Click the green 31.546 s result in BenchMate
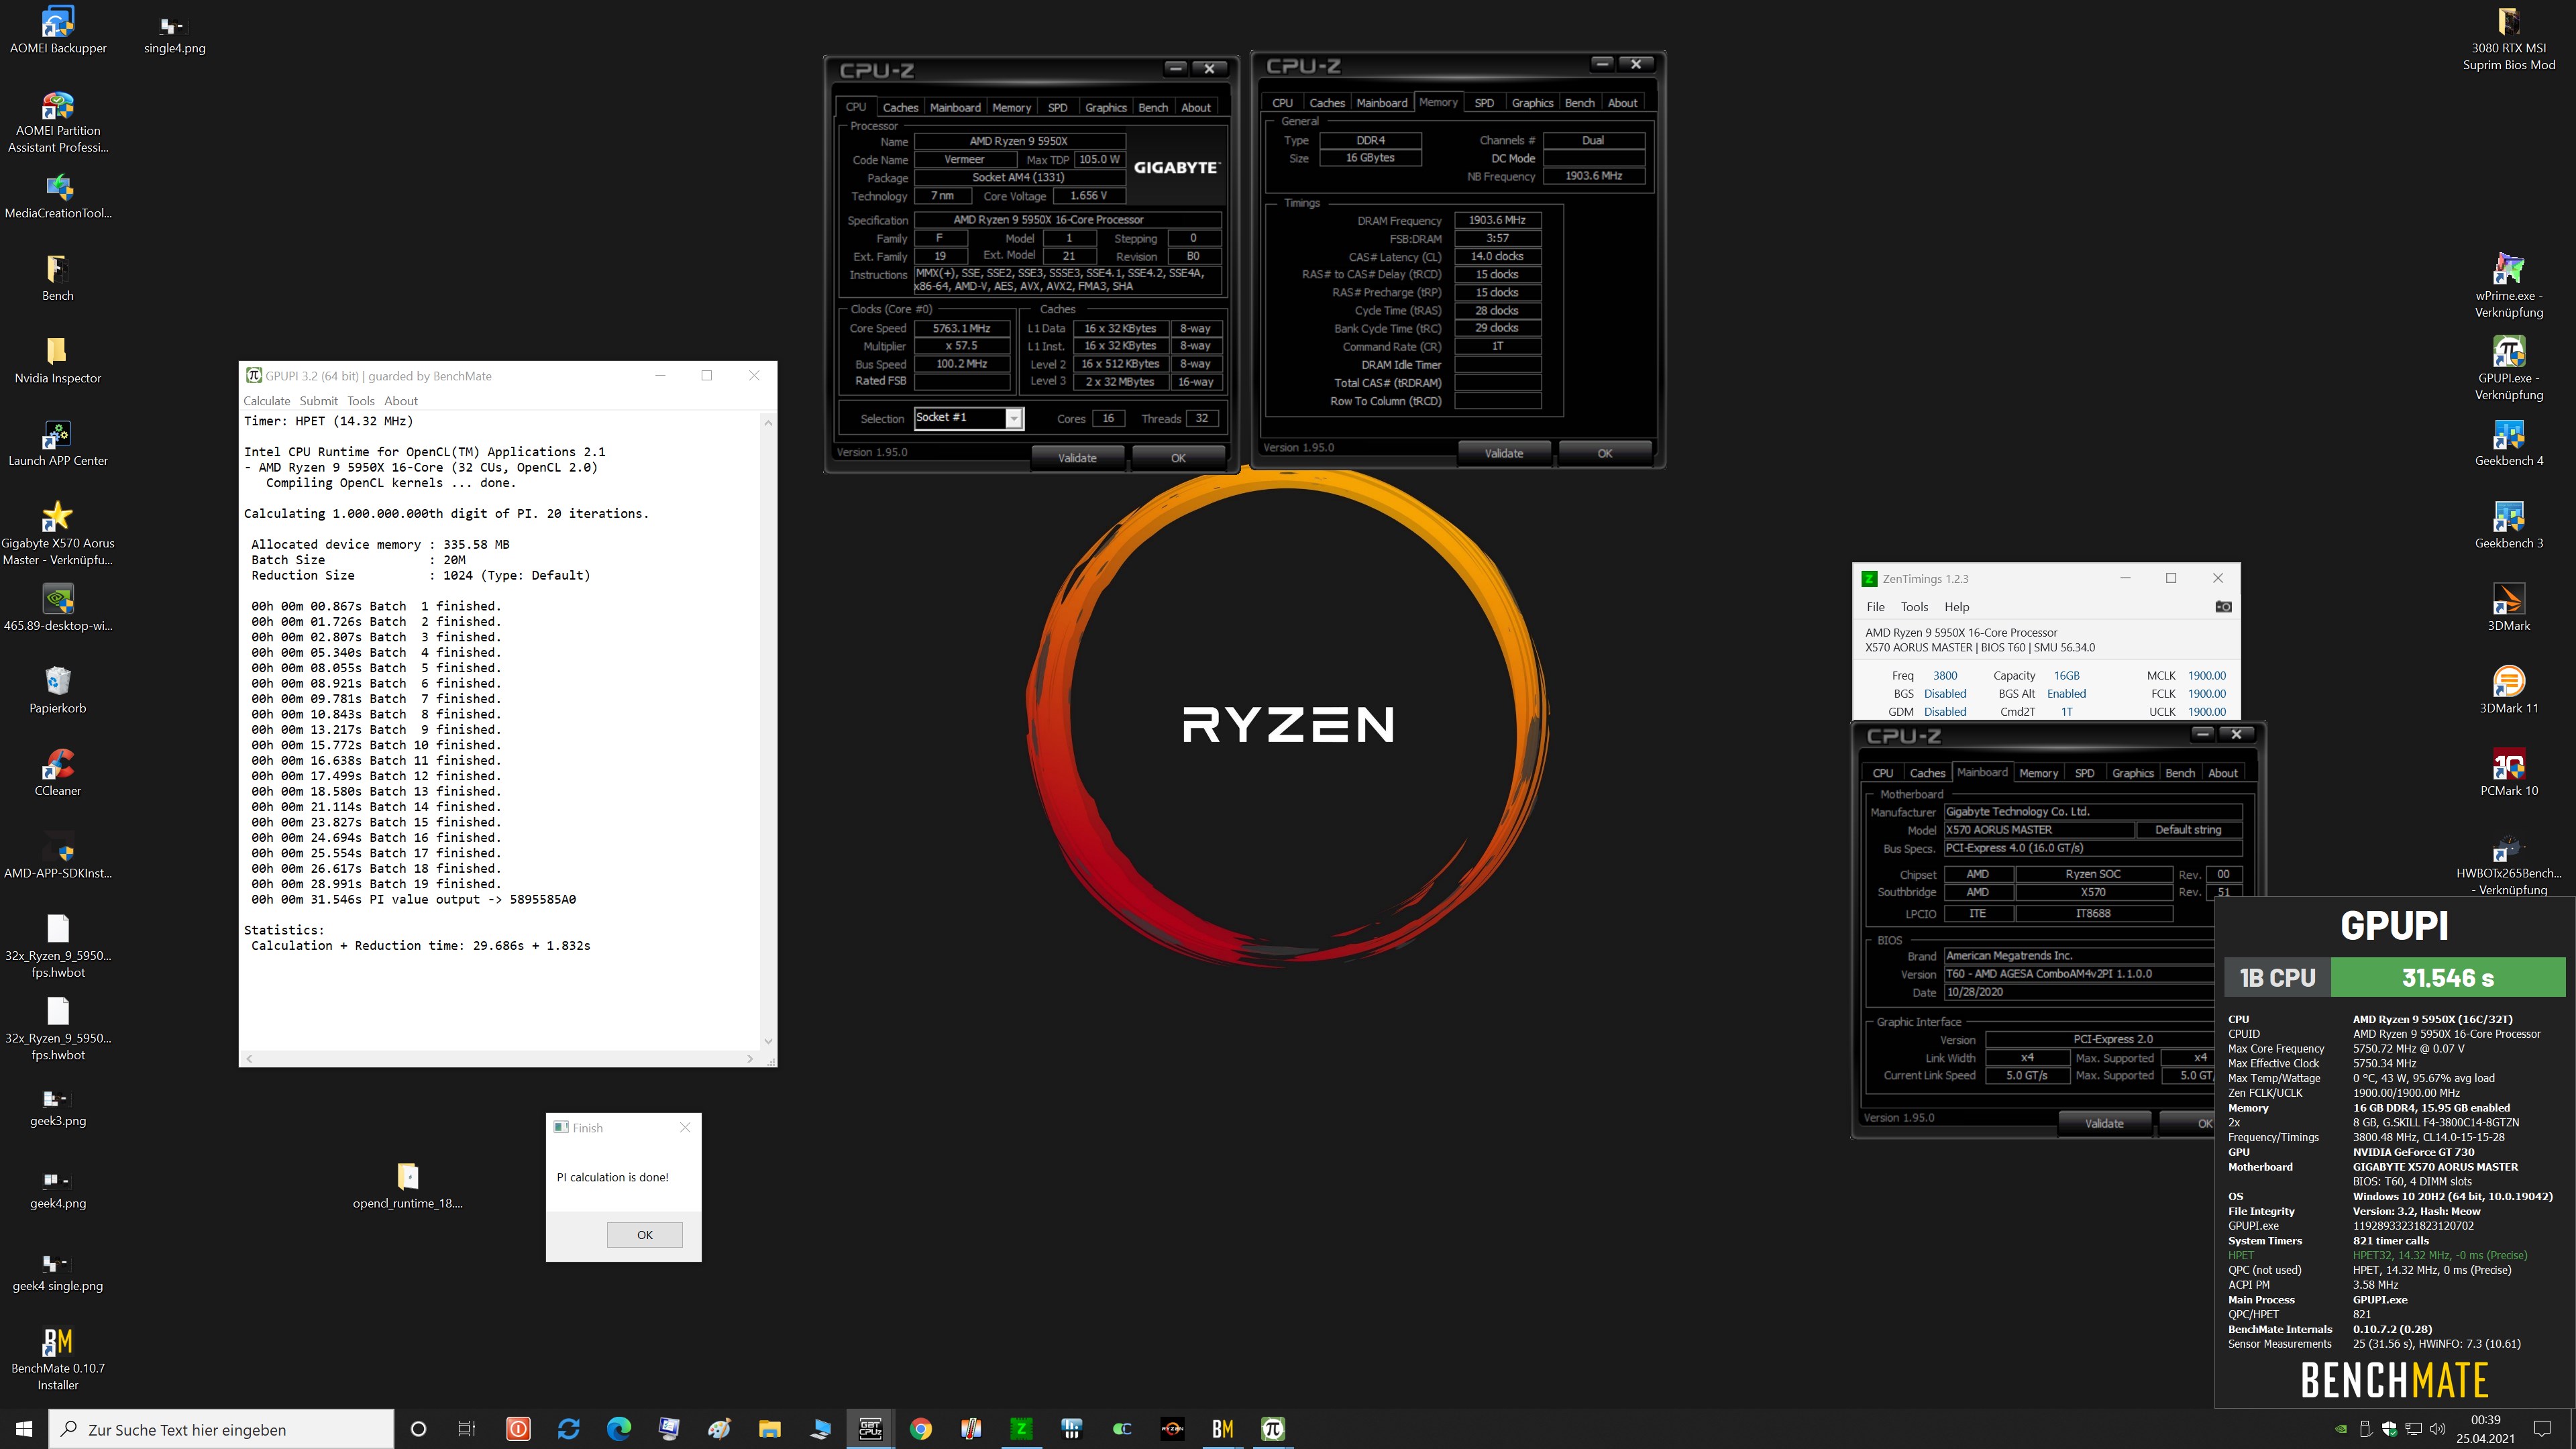This screenshot has width=2576, height=1449. (x=2447, y=977)
